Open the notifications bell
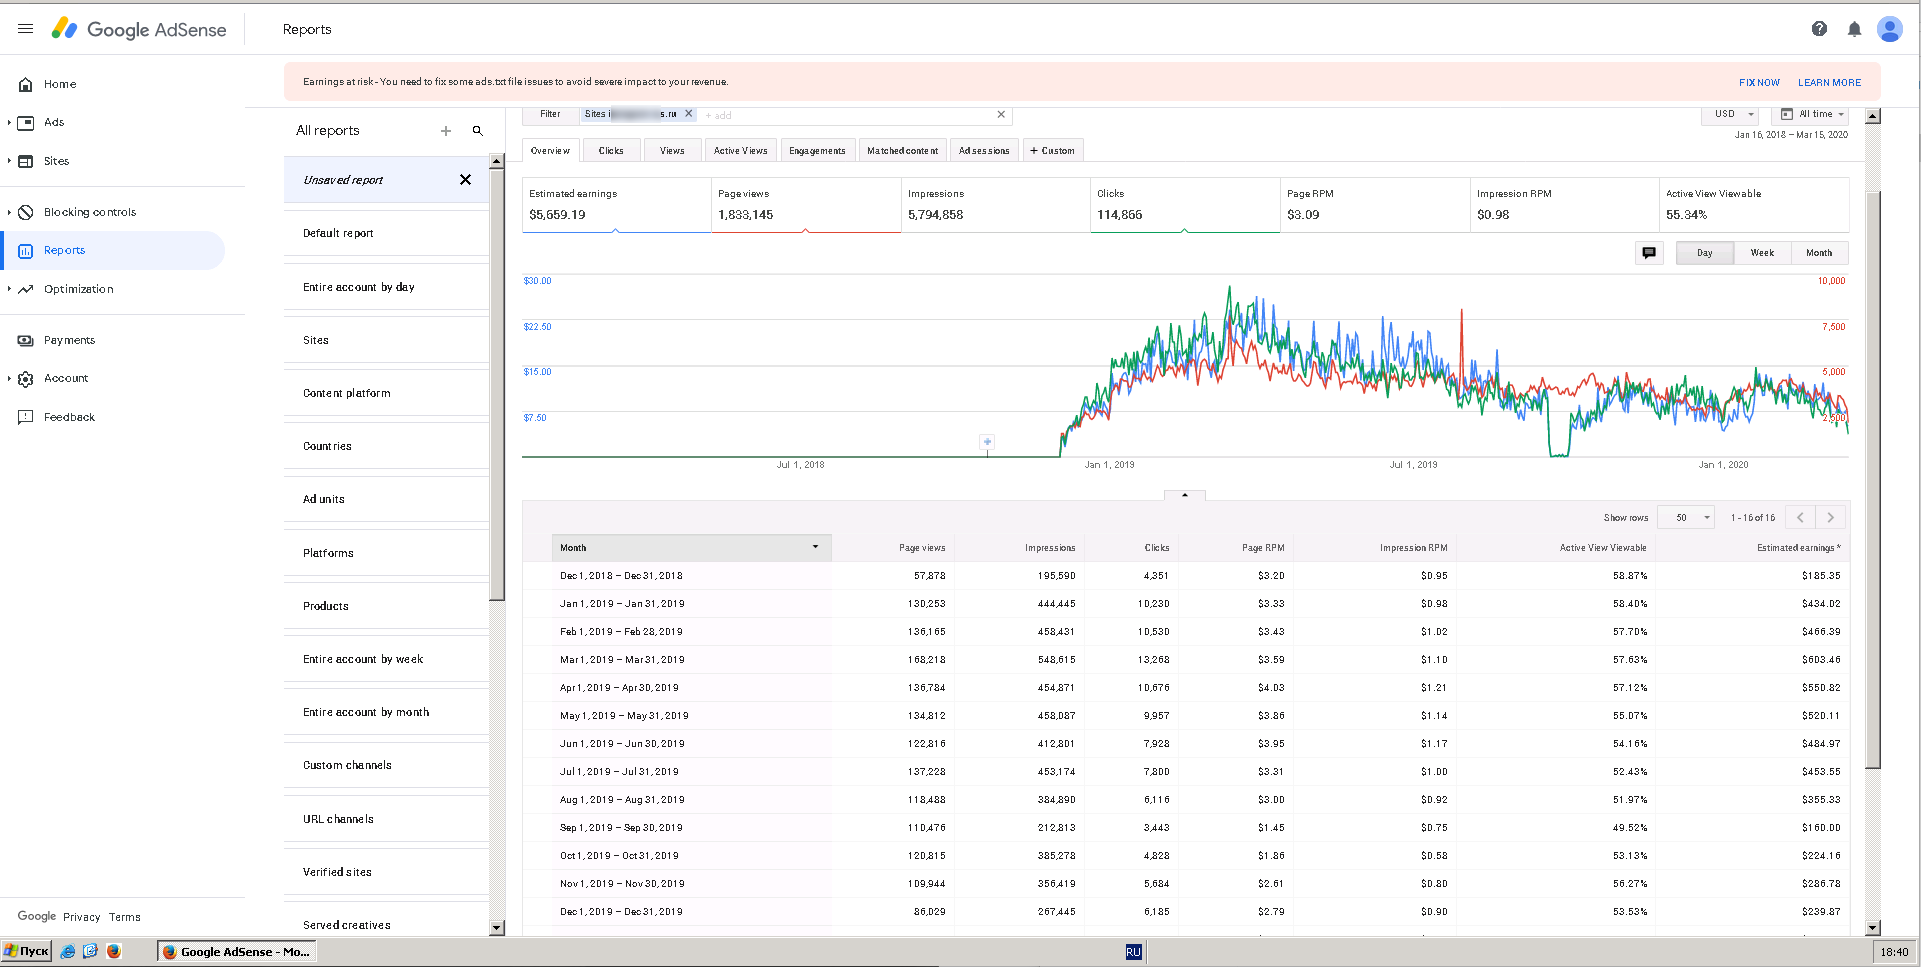The height and width of the screenshot is (967, 1921). (1854, 29)
